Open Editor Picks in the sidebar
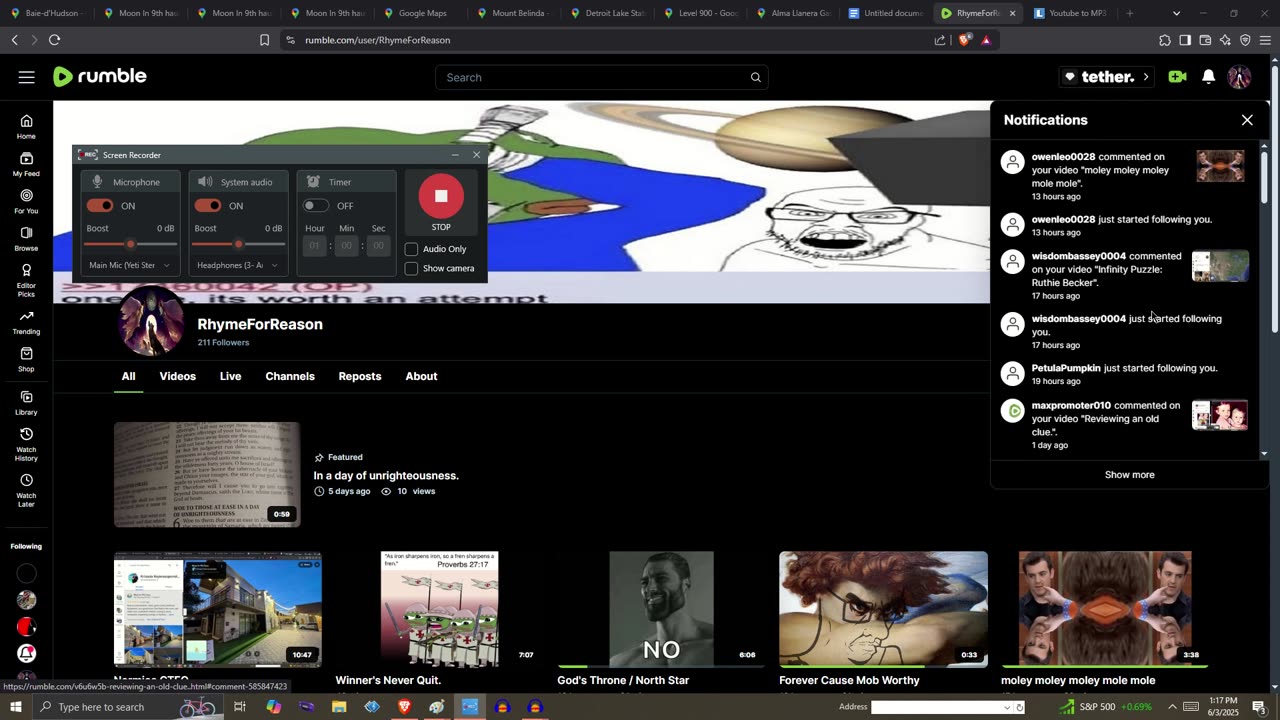 point(26,280)
